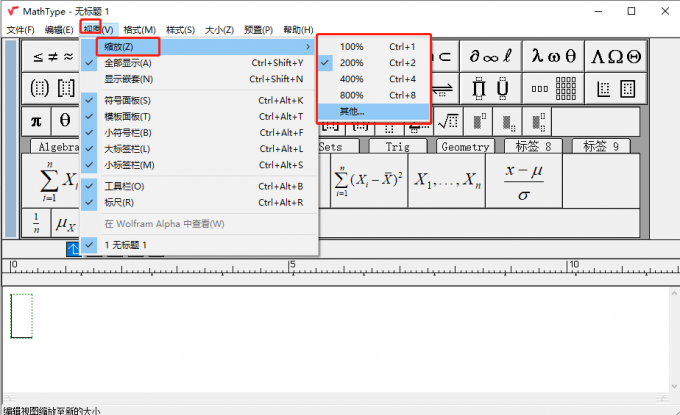Open uppercase Greek letters palette (Λ Ω Θ)

[616, 56]
